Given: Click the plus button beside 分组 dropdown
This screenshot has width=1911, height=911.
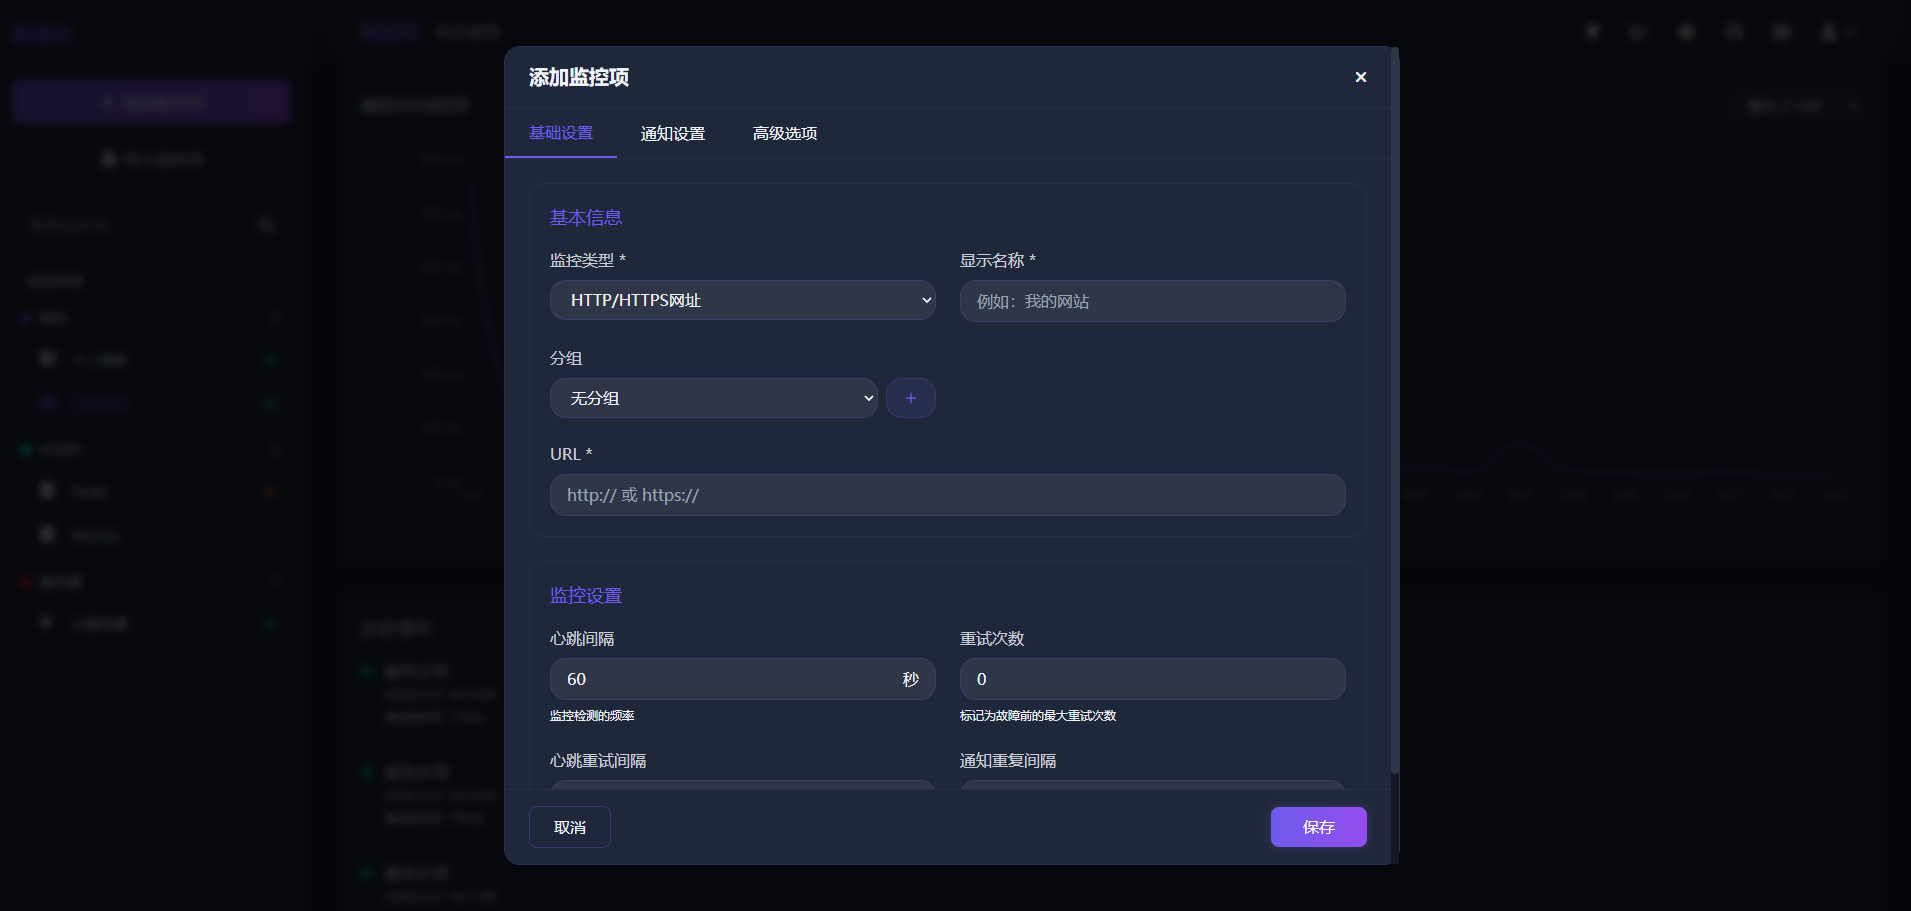Looking at the screenshot, I should 910,398.
